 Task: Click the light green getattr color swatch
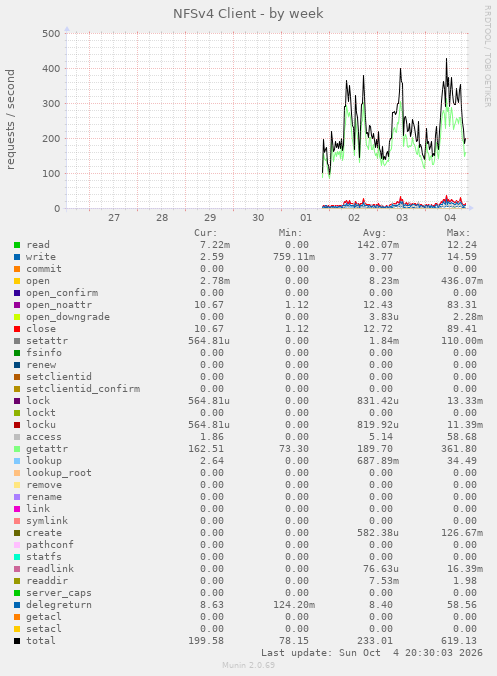[17, 449]
